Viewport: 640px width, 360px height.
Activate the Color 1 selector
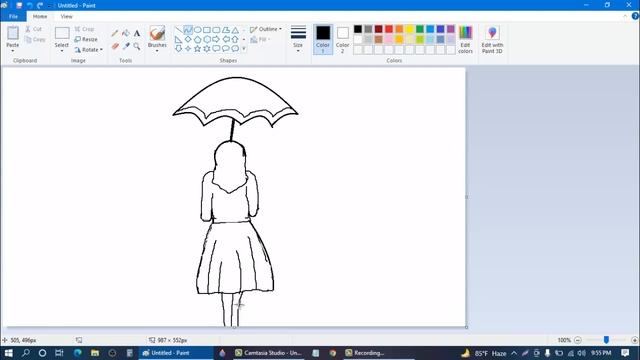coord(323,40)
